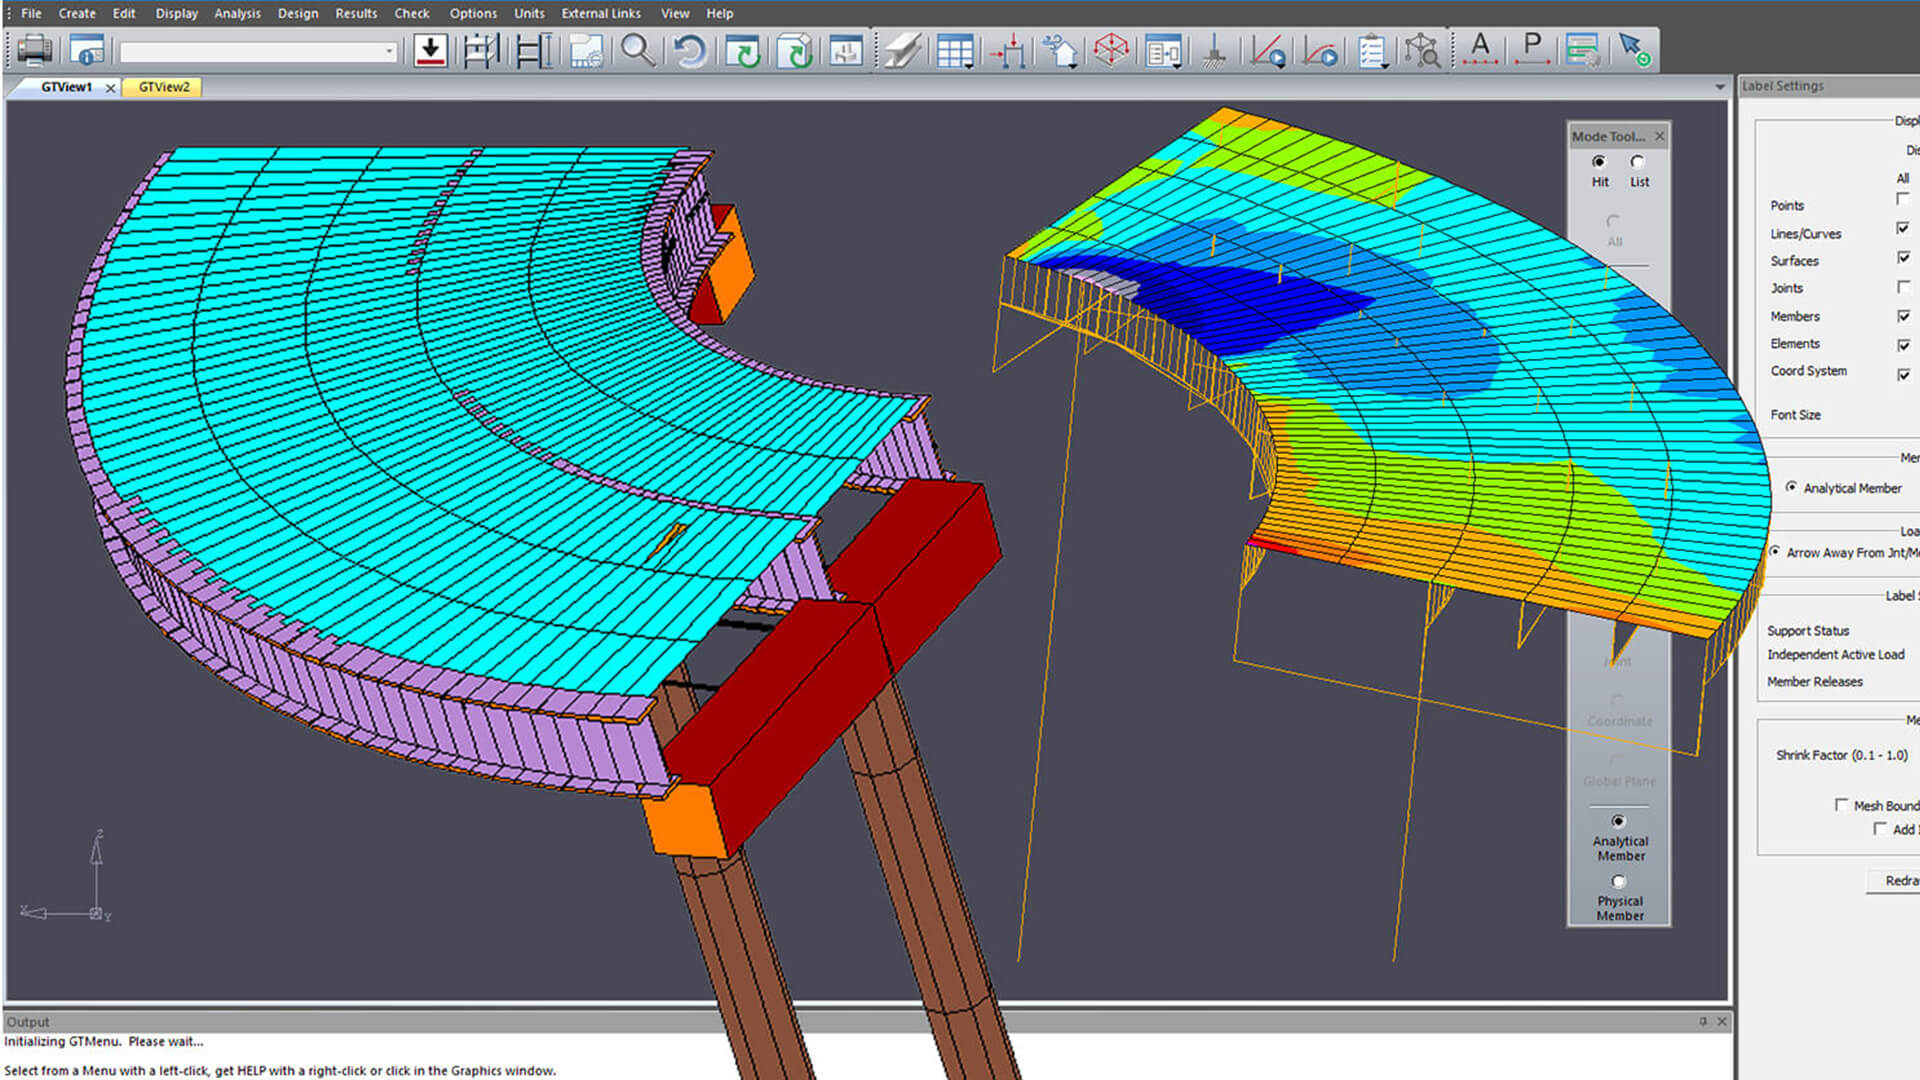
Task: Open the view tabs list dropdown arrow
Action: [x=1720, y=87]
